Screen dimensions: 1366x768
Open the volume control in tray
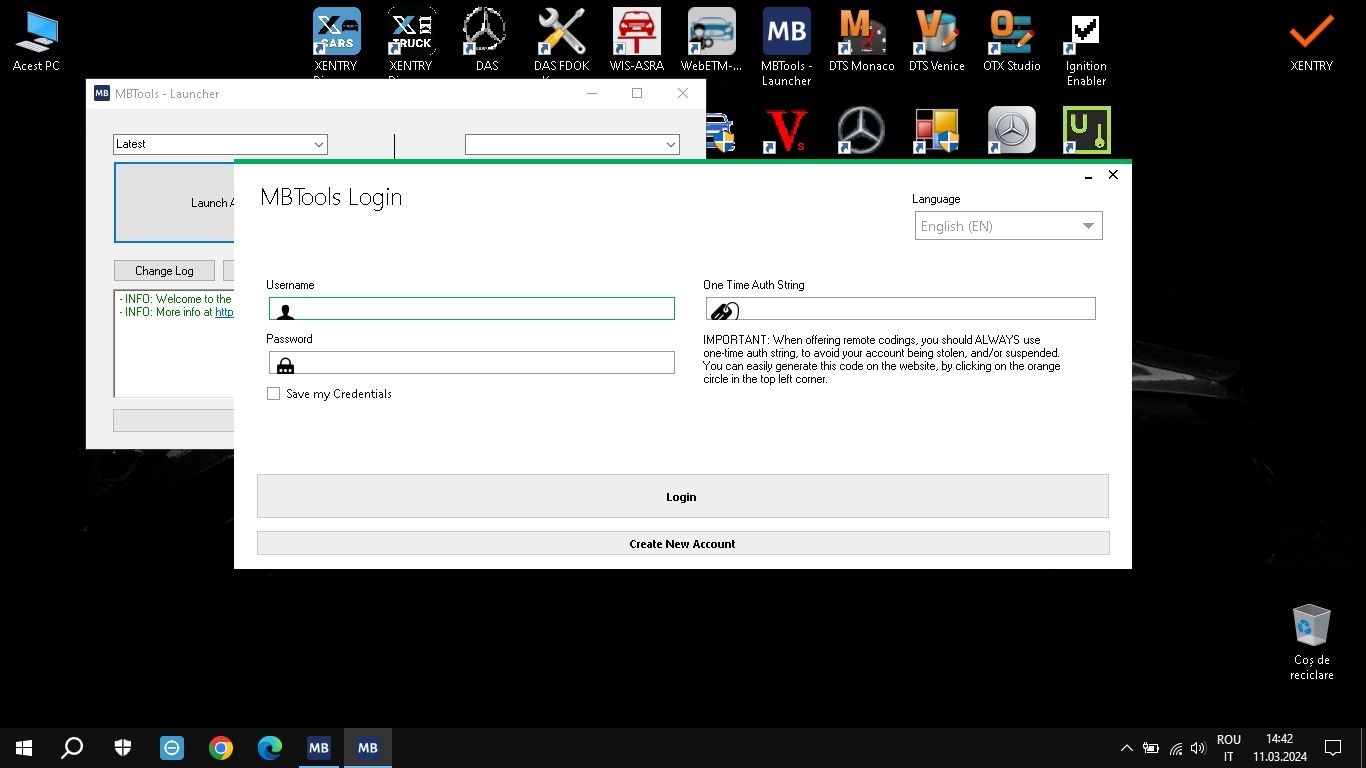point(1198,748)
